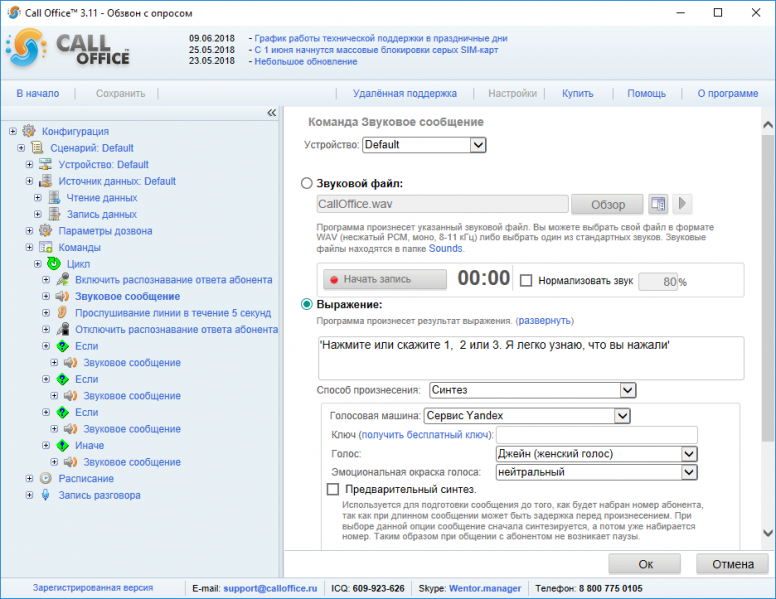The height and width of the screenshot is (599, 776).
Task: Open the standard sounds list icon
Action: (658, 203)
